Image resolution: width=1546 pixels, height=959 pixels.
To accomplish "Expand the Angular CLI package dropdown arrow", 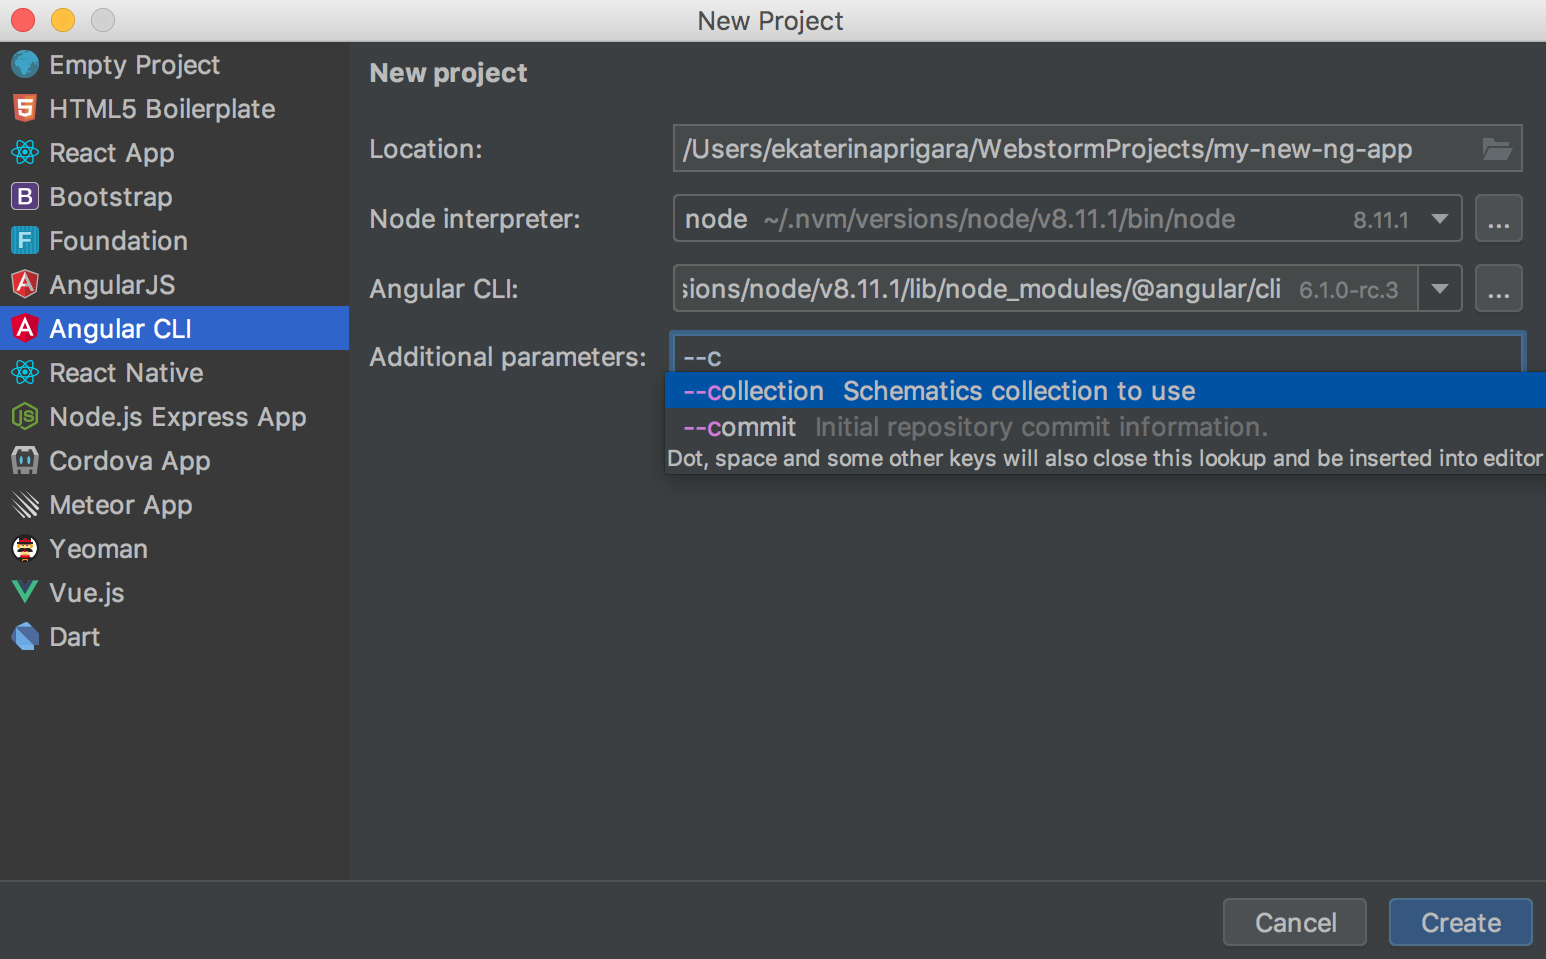I will coord(1440,289).
